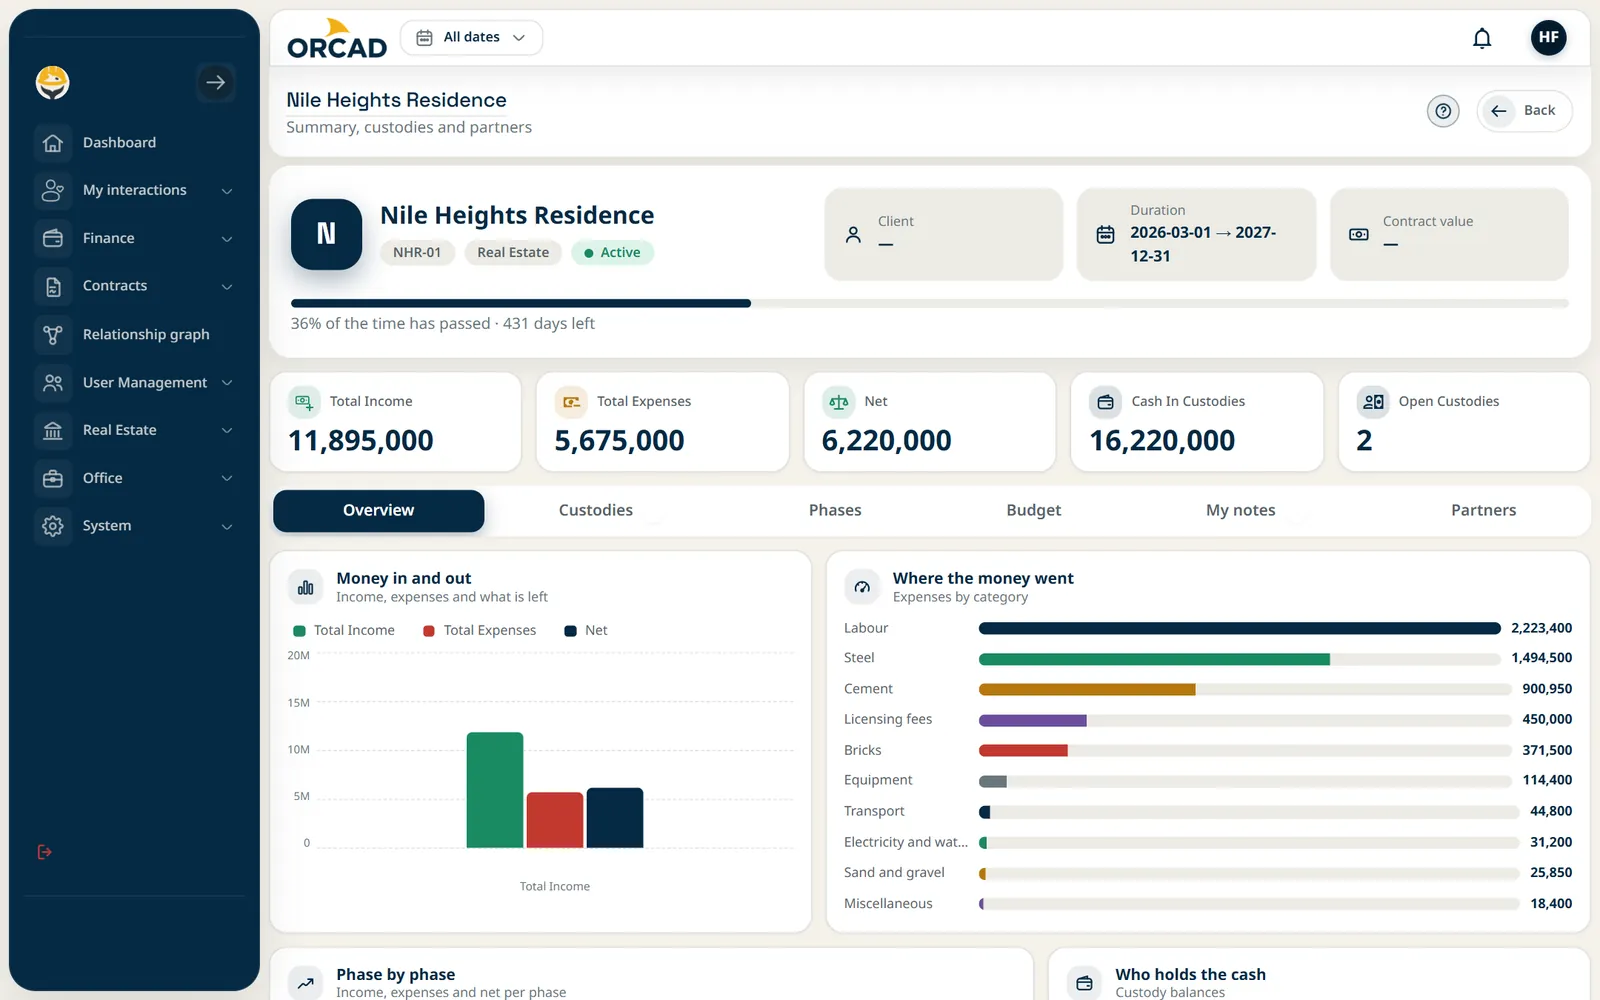Click the User Management people icon

(x=53, y=382)
